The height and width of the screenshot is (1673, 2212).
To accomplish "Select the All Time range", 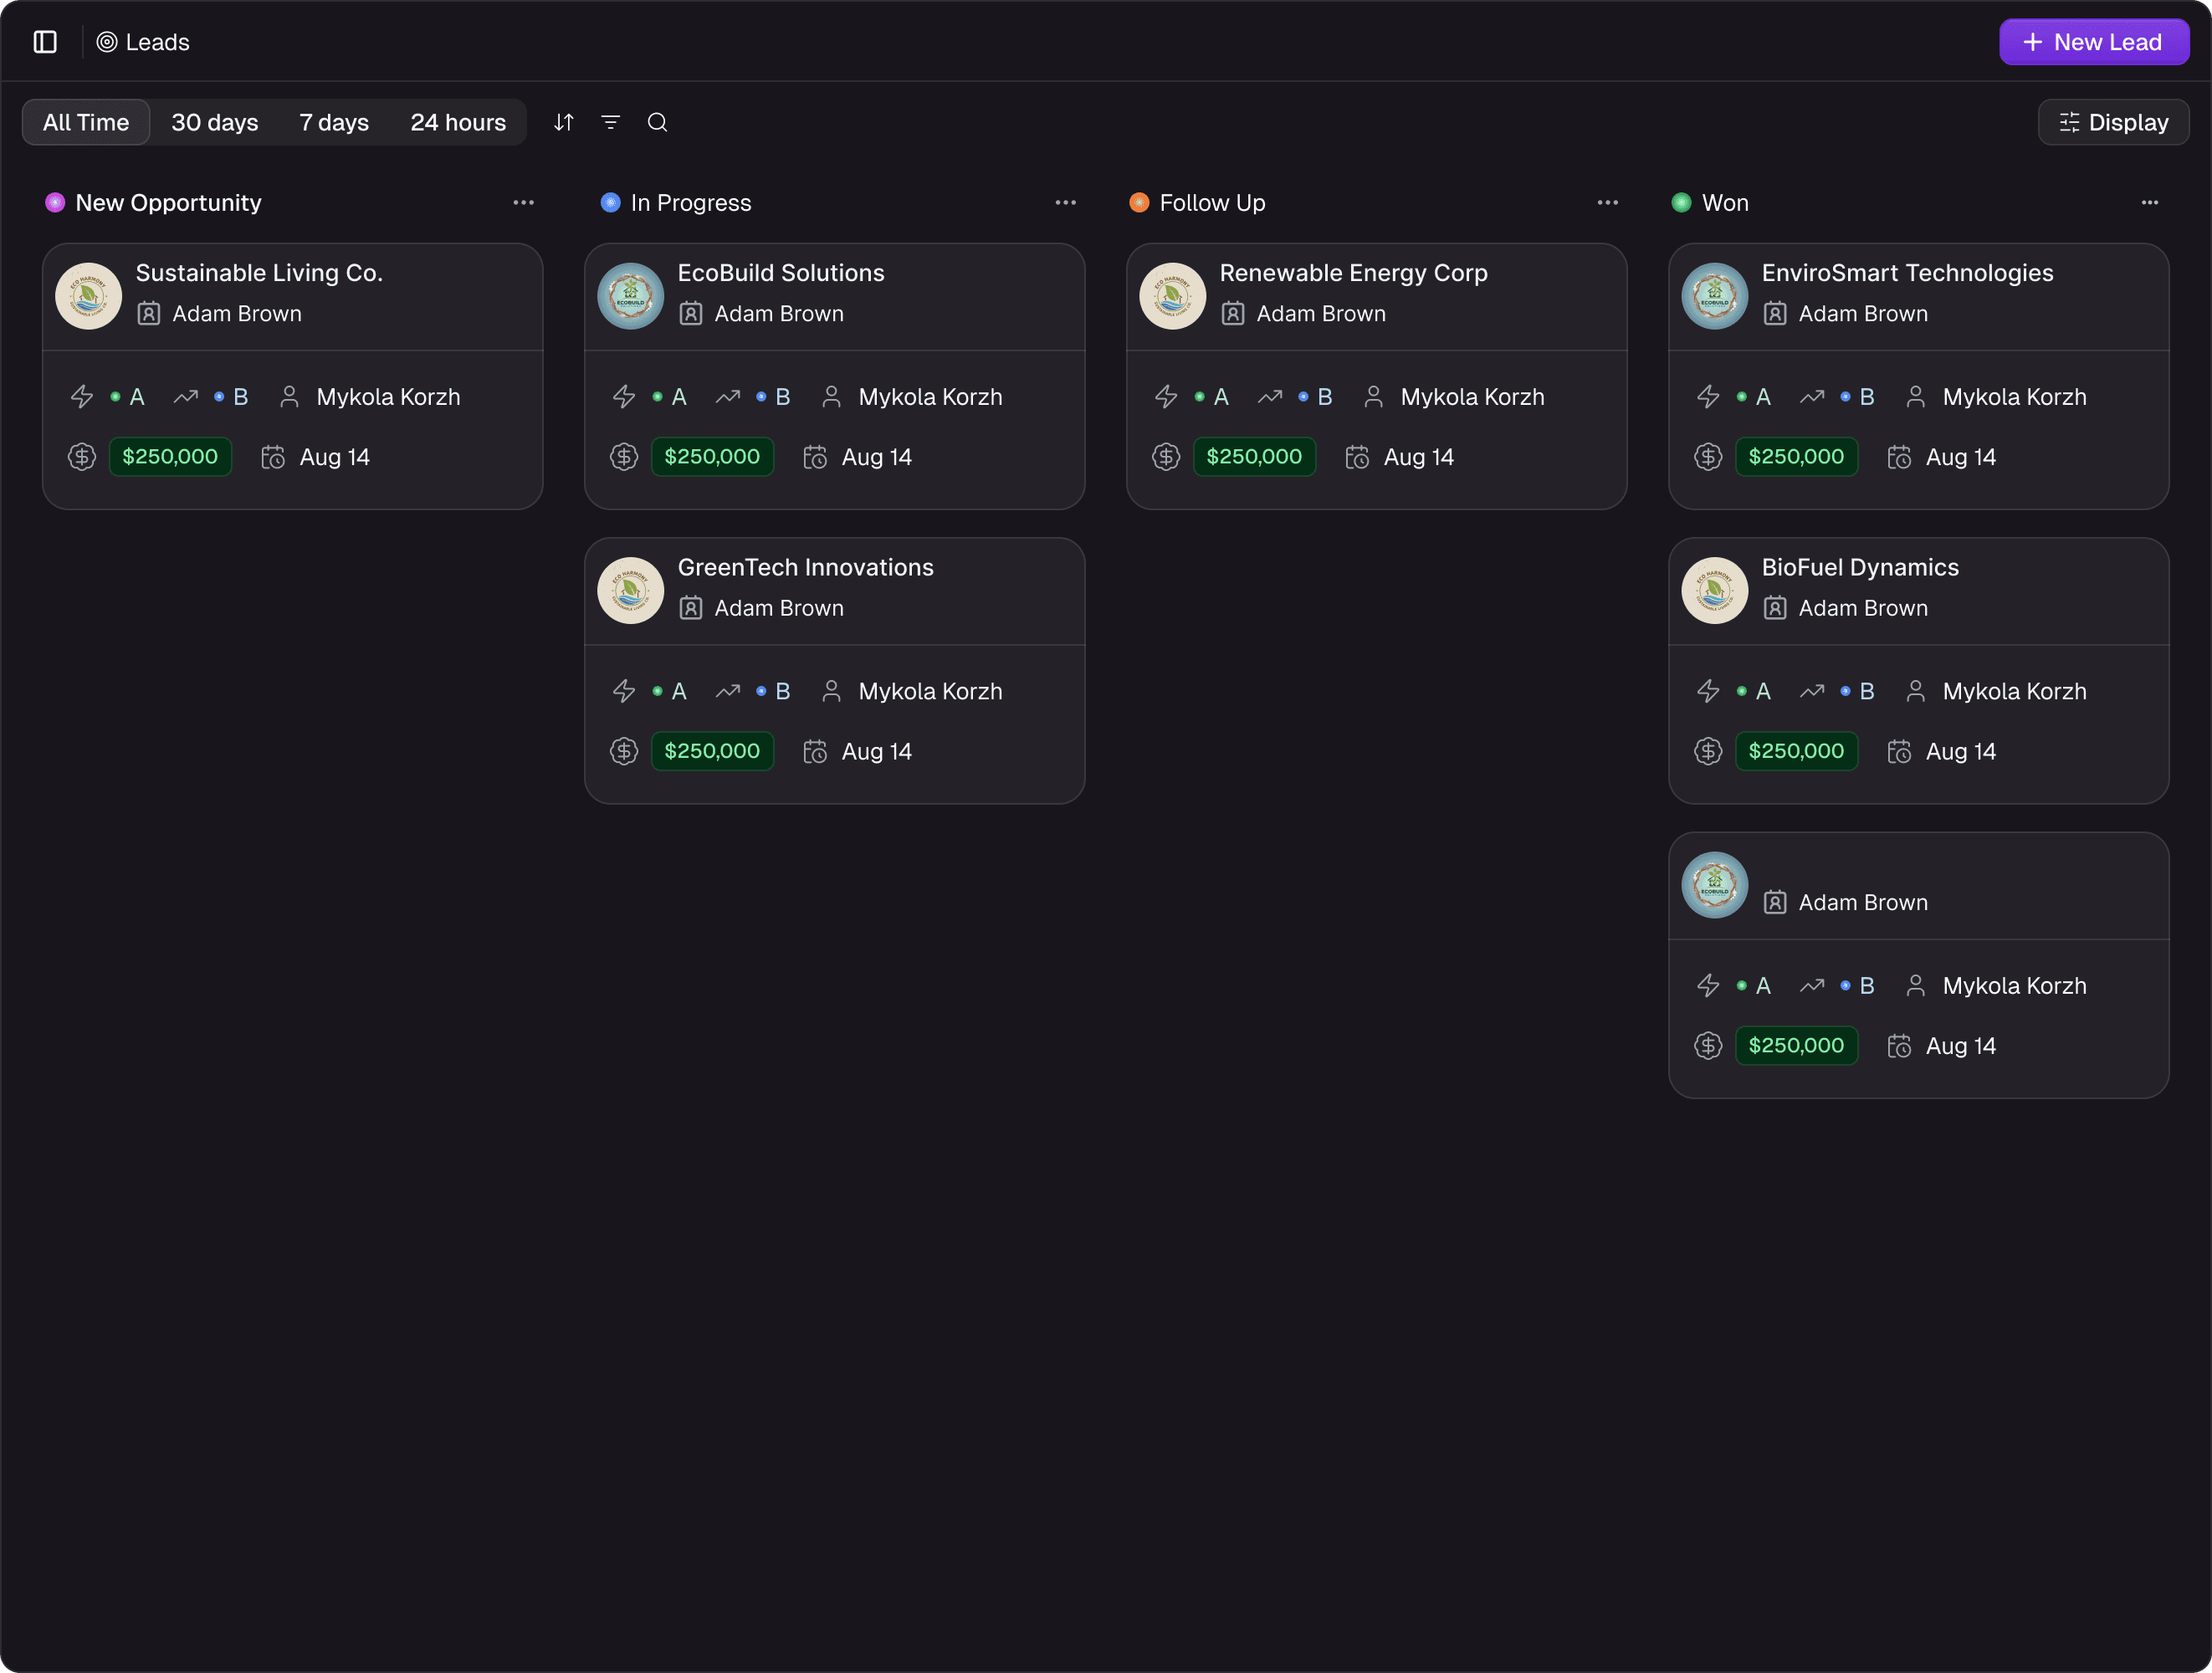I will pos(86,122).
